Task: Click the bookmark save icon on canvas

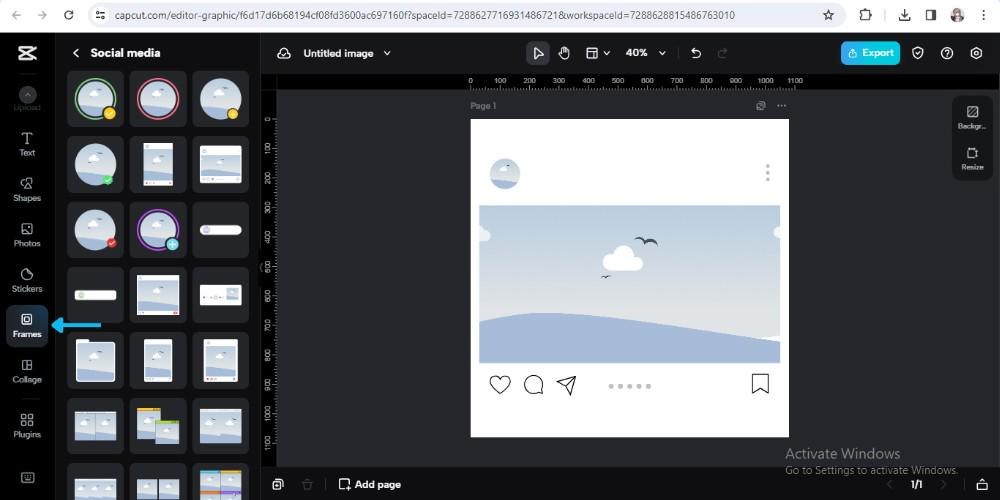Action: click(760, 383)
